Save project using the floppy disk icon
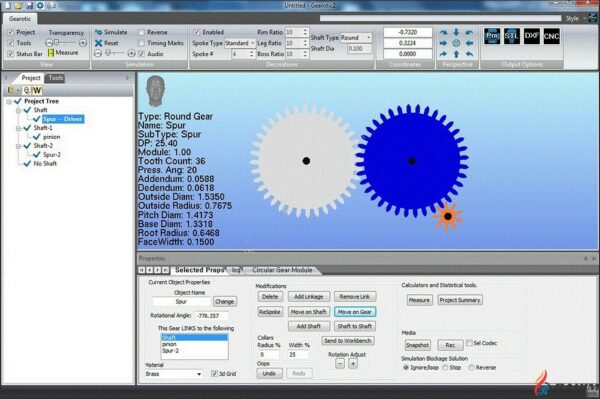 pyautogui.click(x=29, y=5)
